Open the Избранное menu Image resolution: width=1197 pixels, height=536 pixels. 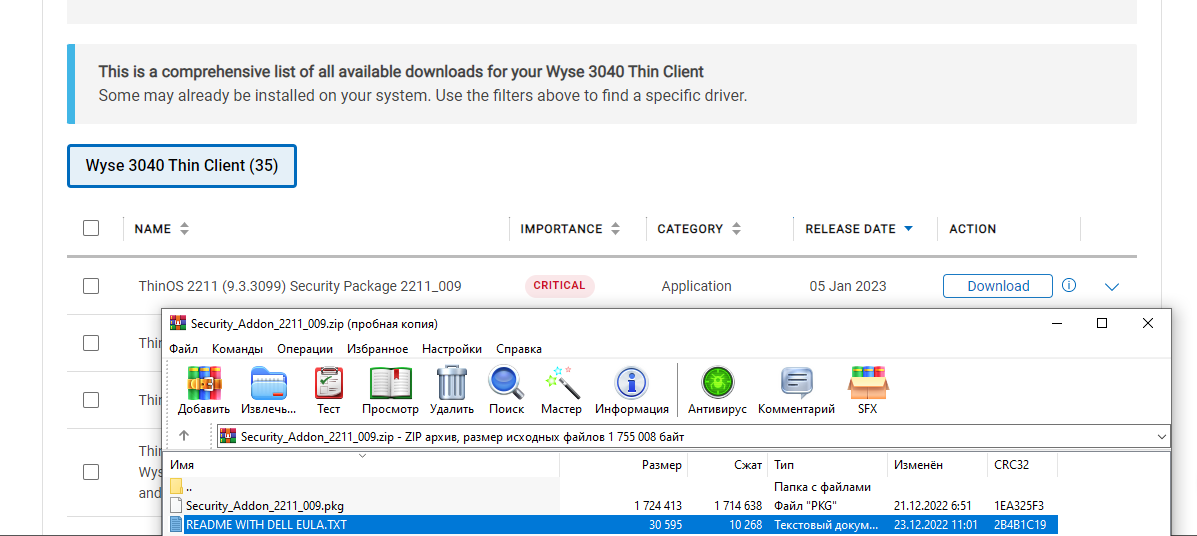pyautogui.click(x=377, y=349)
